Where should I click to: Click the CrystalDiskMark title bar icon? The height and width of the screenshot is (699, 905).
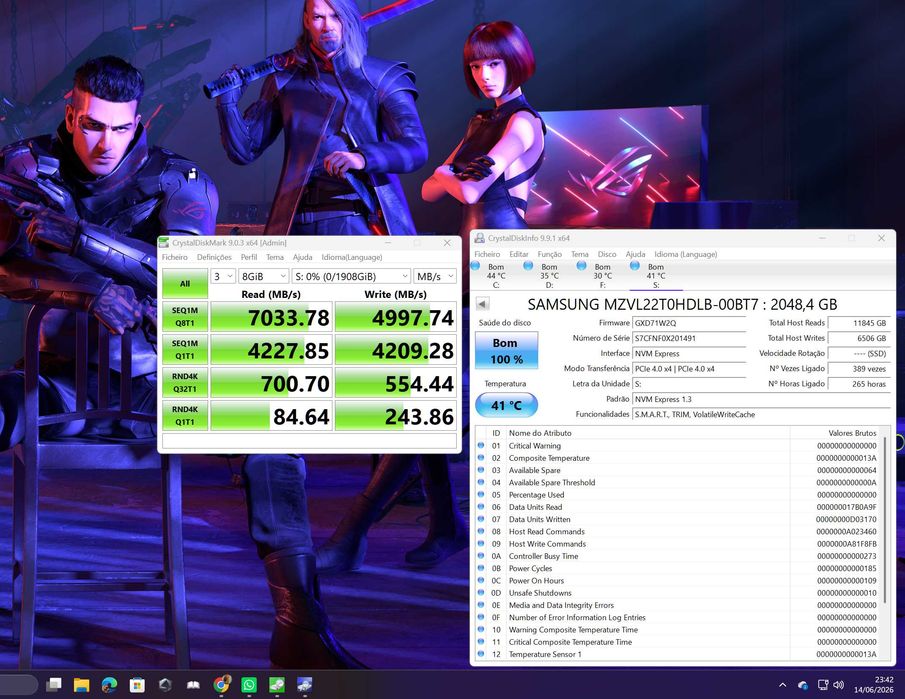164,243
